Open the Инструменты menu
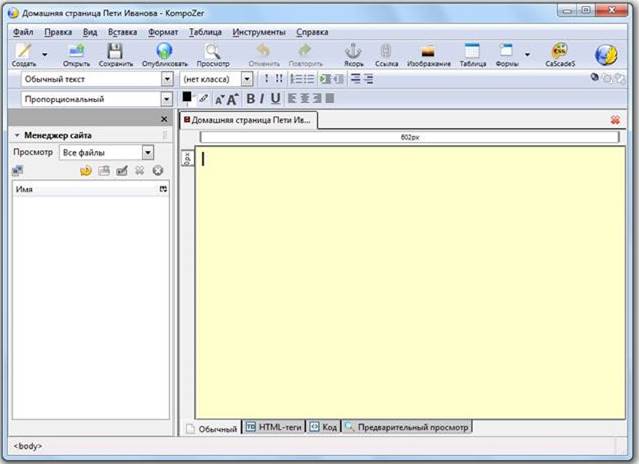639x464 pixels. pyautogui.click(x=259, y=32)
